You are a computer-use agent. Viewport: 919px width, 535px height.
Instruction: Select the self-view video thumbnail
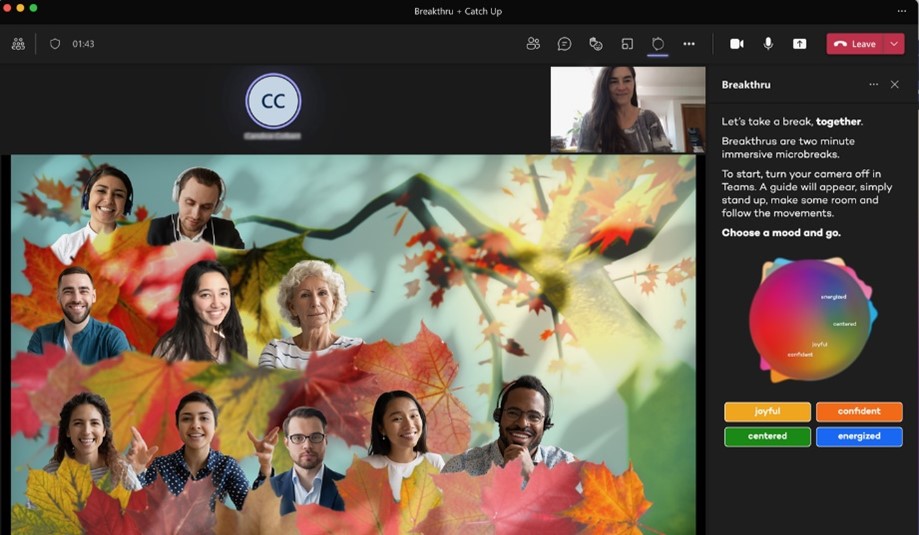pyautogui.click(x=627, y=109)
